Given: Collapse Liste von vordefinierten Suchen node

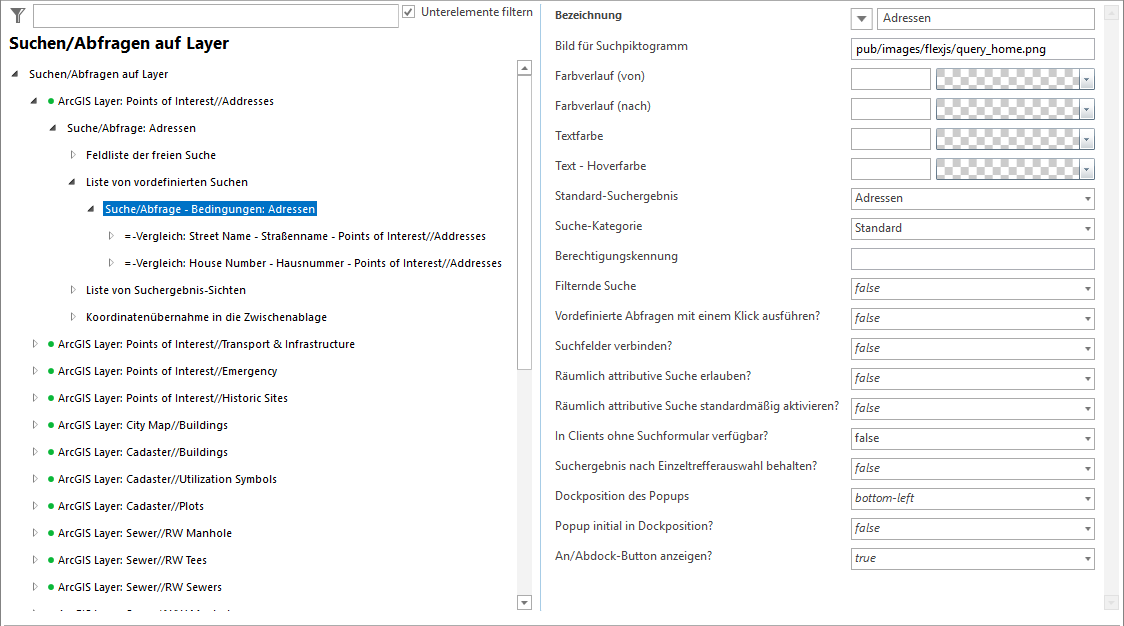Looking at the screenshot, I should click(x=73, y=182).
